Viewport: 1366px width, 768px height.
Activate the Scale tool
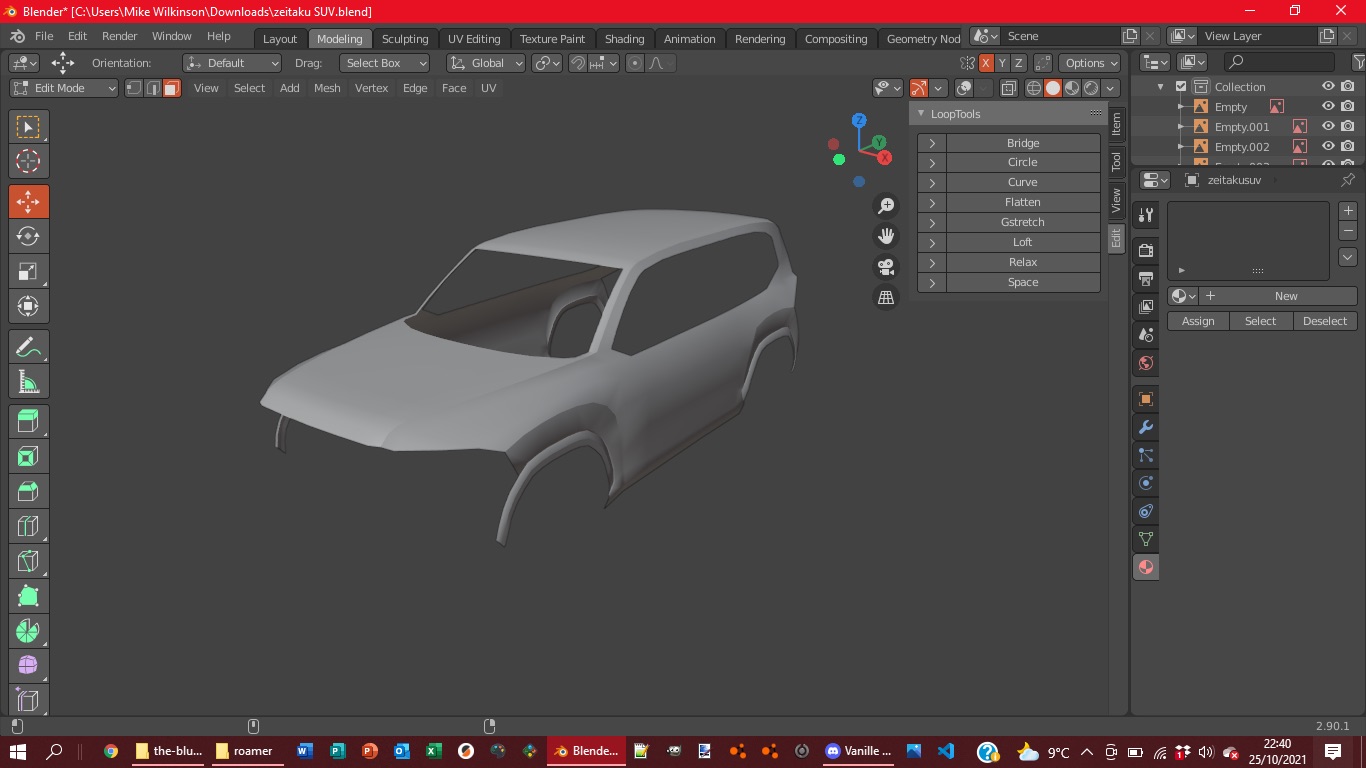[x=28, y=272]
